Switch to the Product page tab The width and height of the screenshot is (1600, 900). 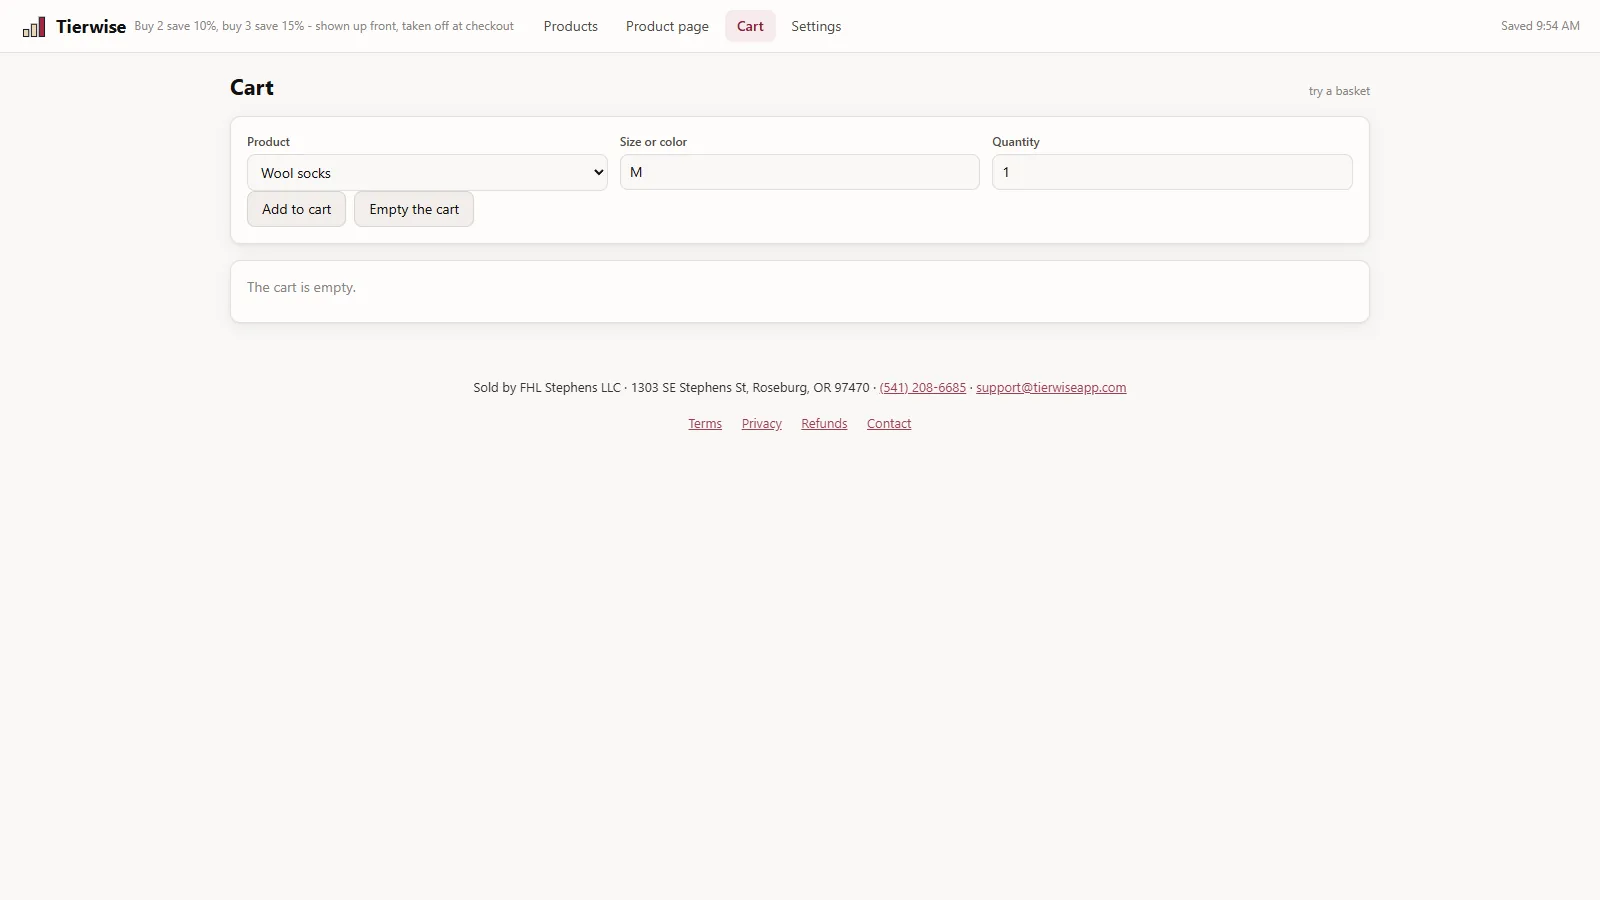pos(667,26)
